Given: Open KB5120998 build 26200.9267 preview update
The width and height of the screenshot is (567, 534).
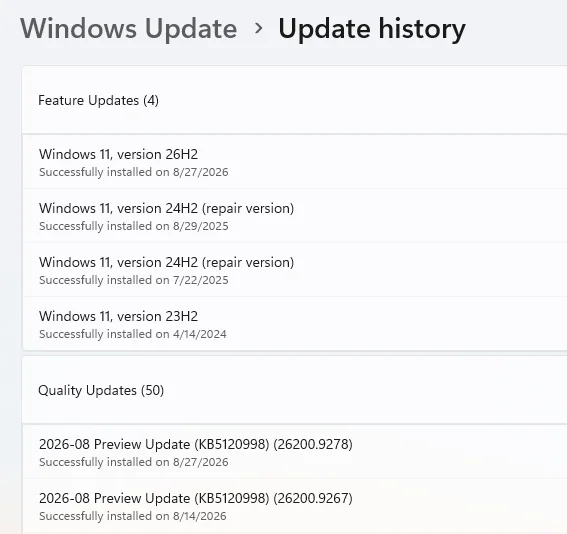Looking at the screenshot, I should click(x=295, y=506).
